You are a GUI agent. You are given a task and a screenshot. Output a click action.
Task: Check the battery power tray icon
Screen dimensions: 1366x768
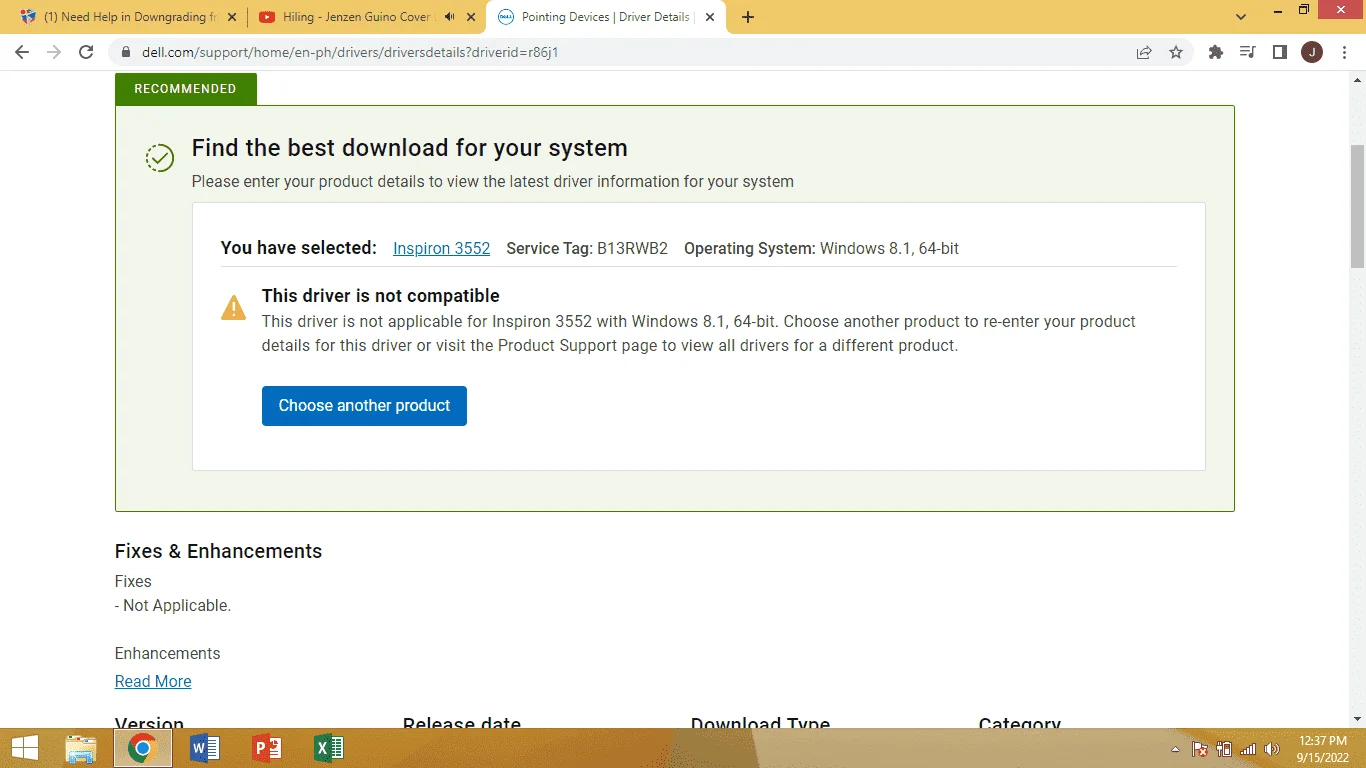coord(1224,749)
